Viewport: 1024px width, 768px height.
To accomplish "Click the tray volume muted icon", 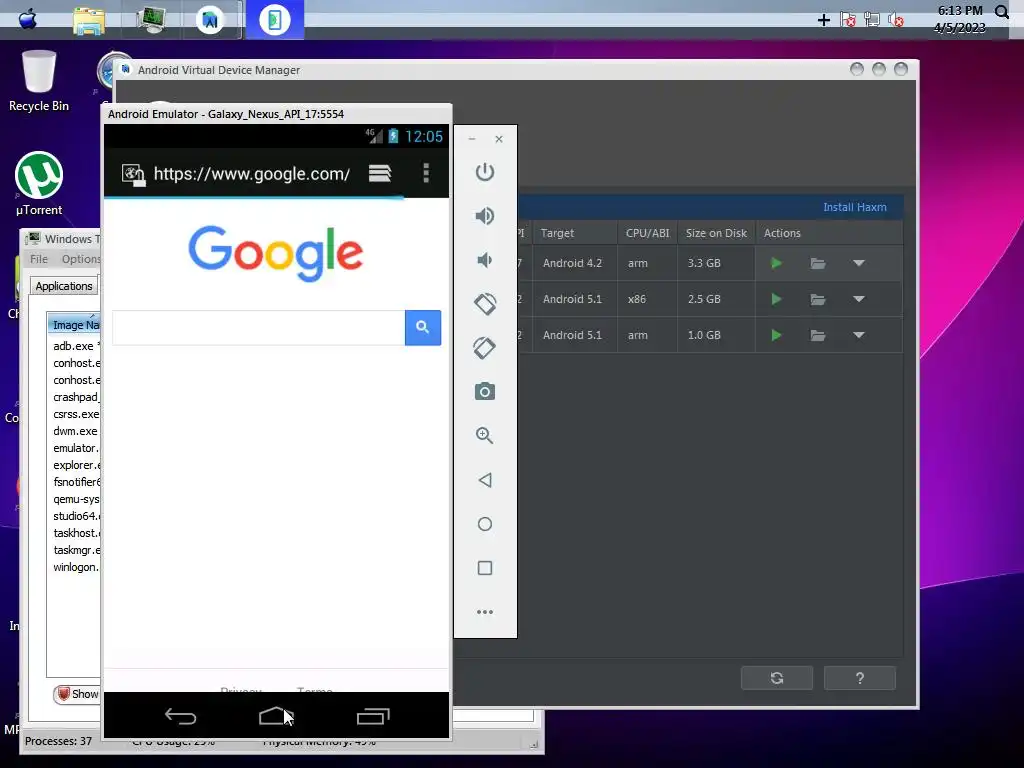I will (x=895, y=20).
